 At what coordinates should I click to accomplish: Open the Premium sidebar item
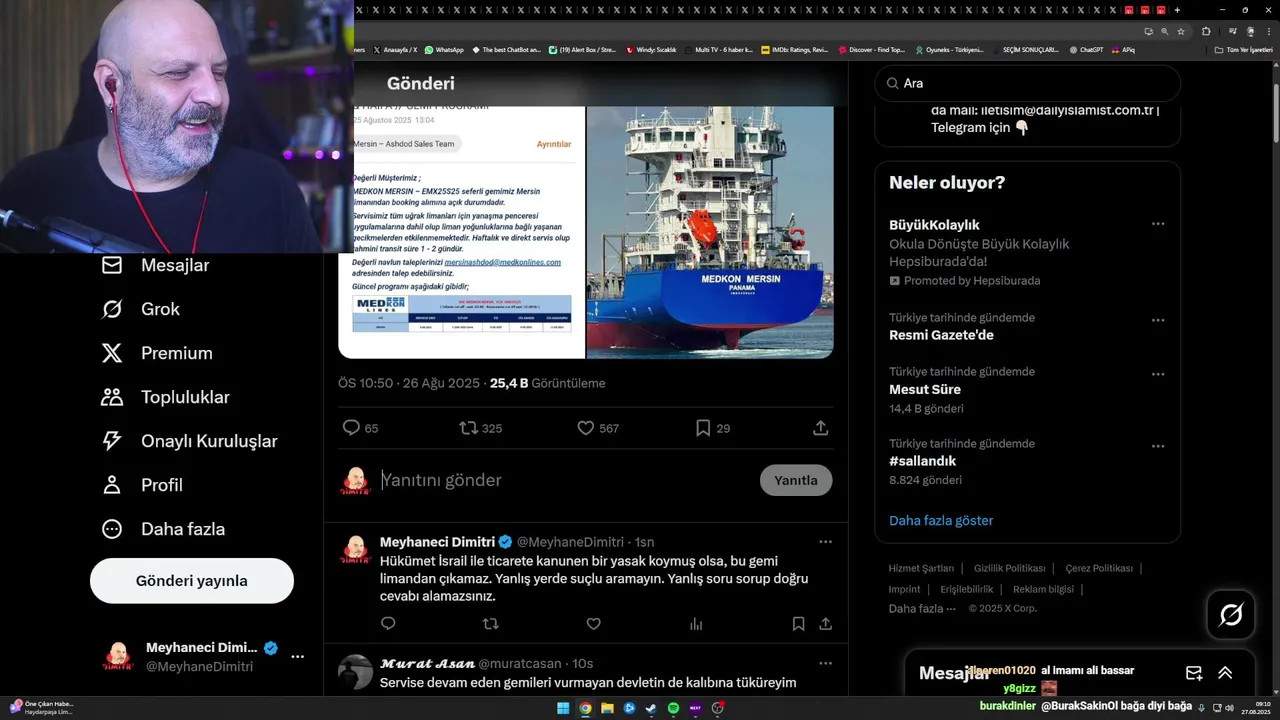157,353
